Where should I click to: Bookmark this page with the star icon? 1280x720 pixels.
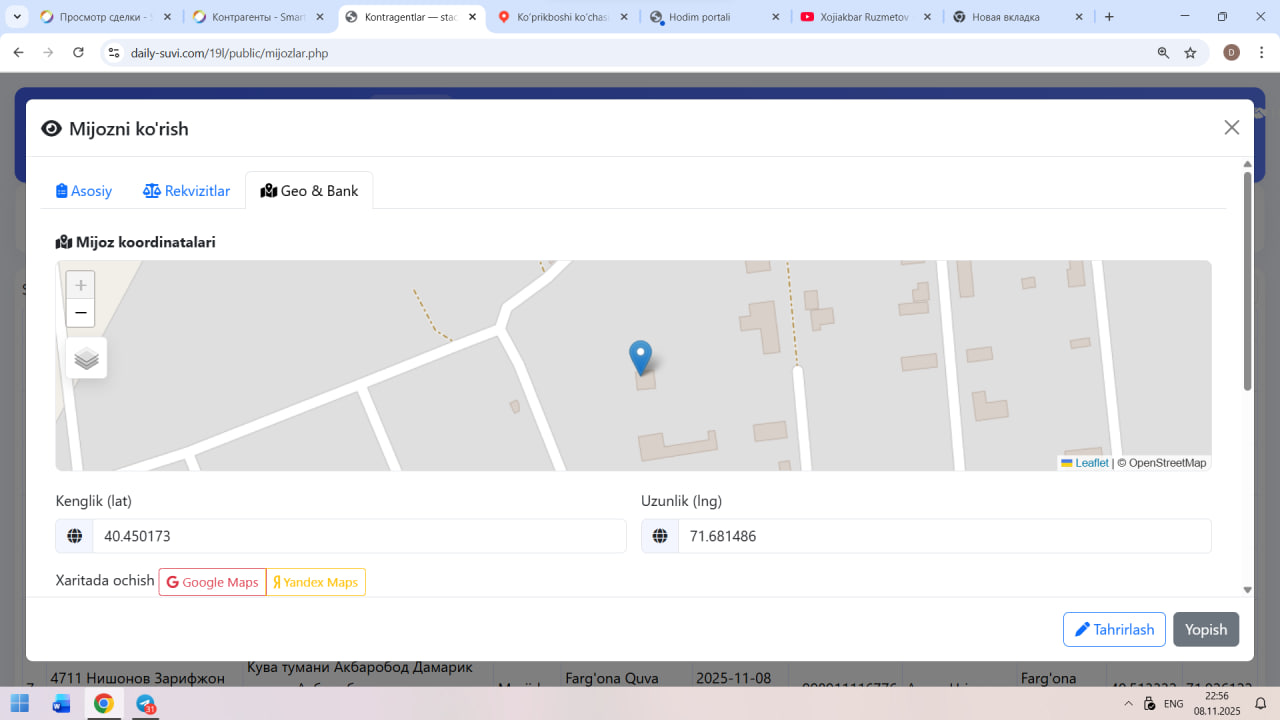(1190, 53)
